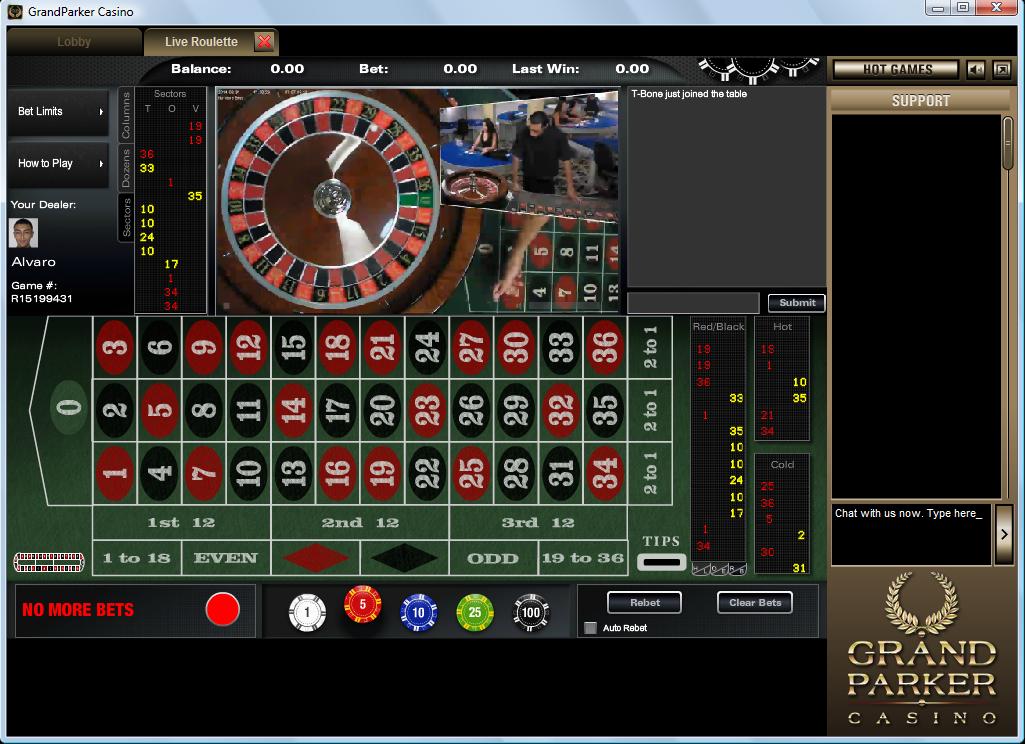1025x744 pixels.
Task: Open the Sectors statistics tab
Action: (126, 217)
